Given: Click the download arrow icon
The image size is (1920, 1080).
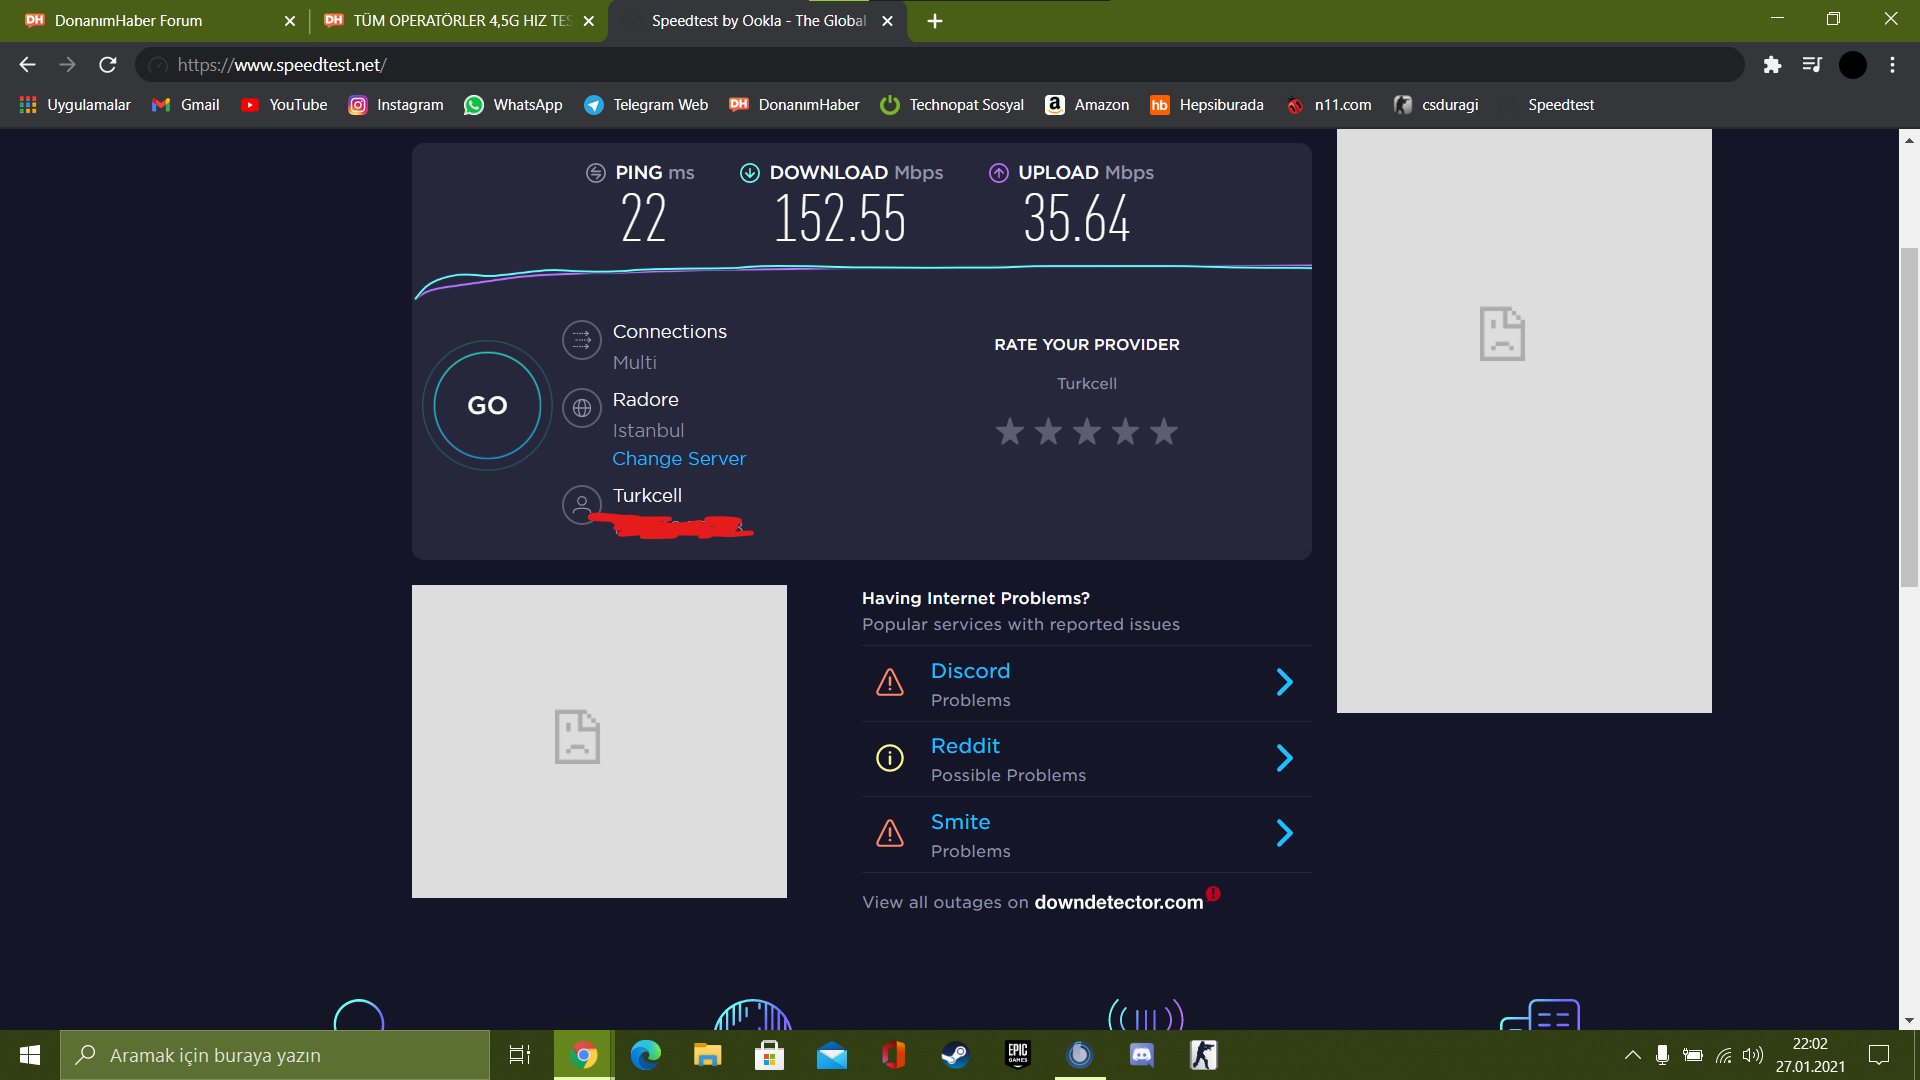Looking at the screenshot, I should coord(750,173).
